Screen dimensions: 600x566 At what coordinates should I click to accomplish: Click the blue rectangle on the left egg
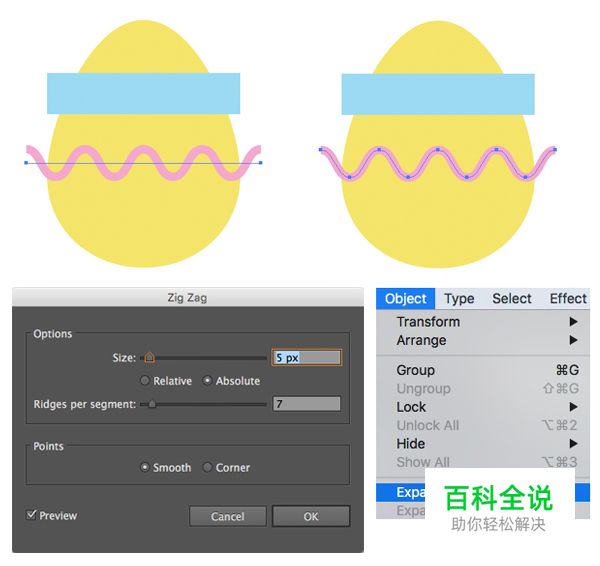pyautogui.click(x=143, y=93)
